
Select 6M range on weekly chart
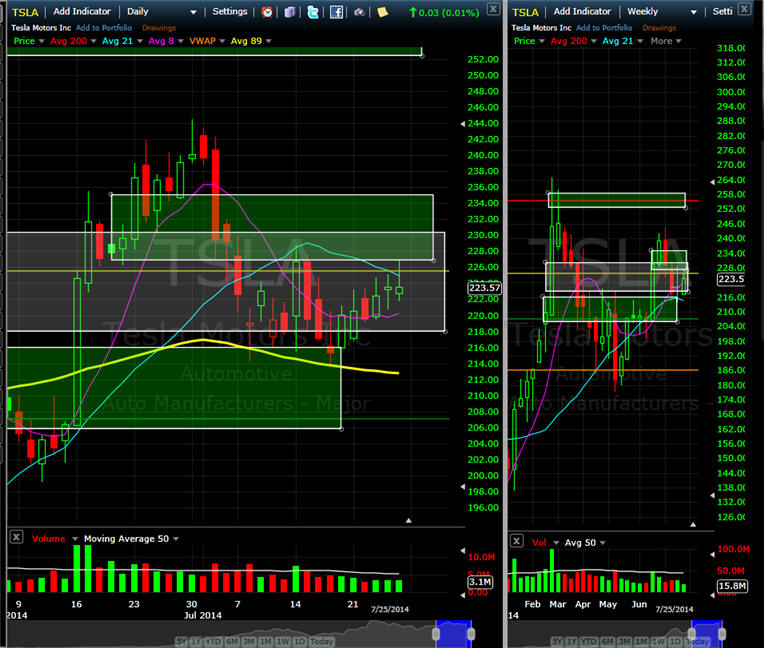click(x=607, y=641)
